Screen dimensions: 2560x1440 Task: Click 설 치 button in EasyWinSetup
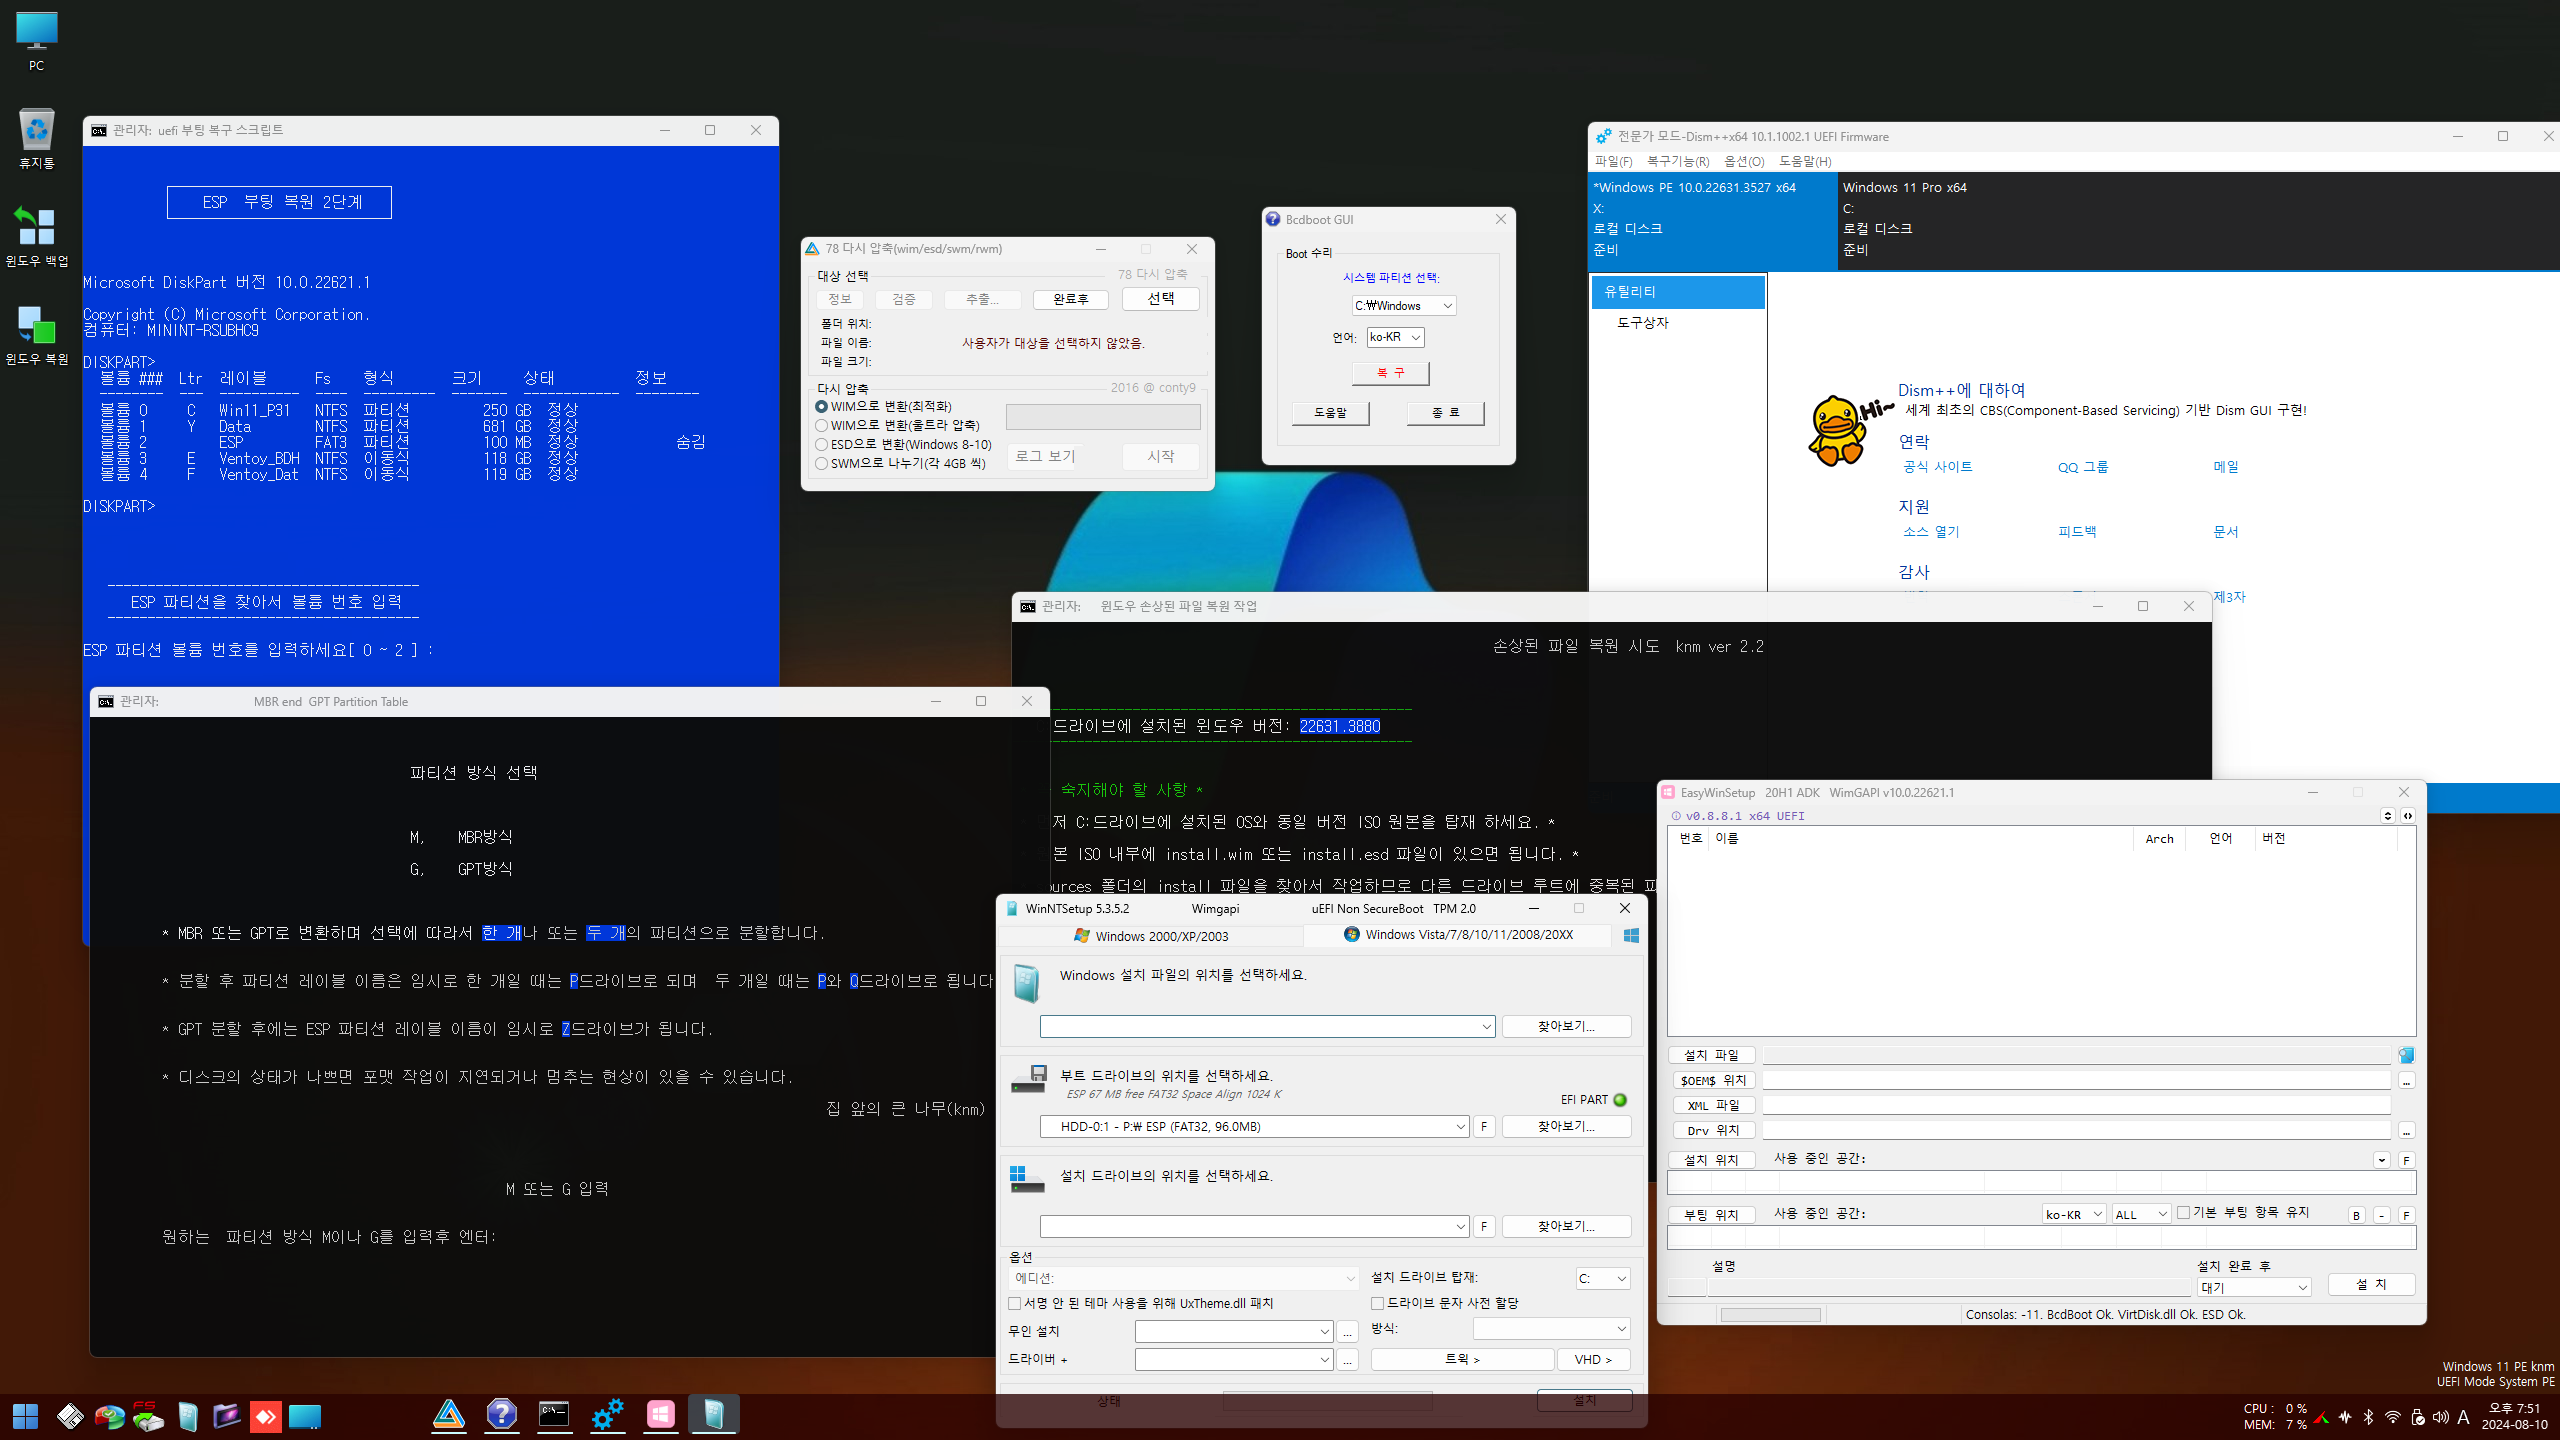[2371, 1284]
